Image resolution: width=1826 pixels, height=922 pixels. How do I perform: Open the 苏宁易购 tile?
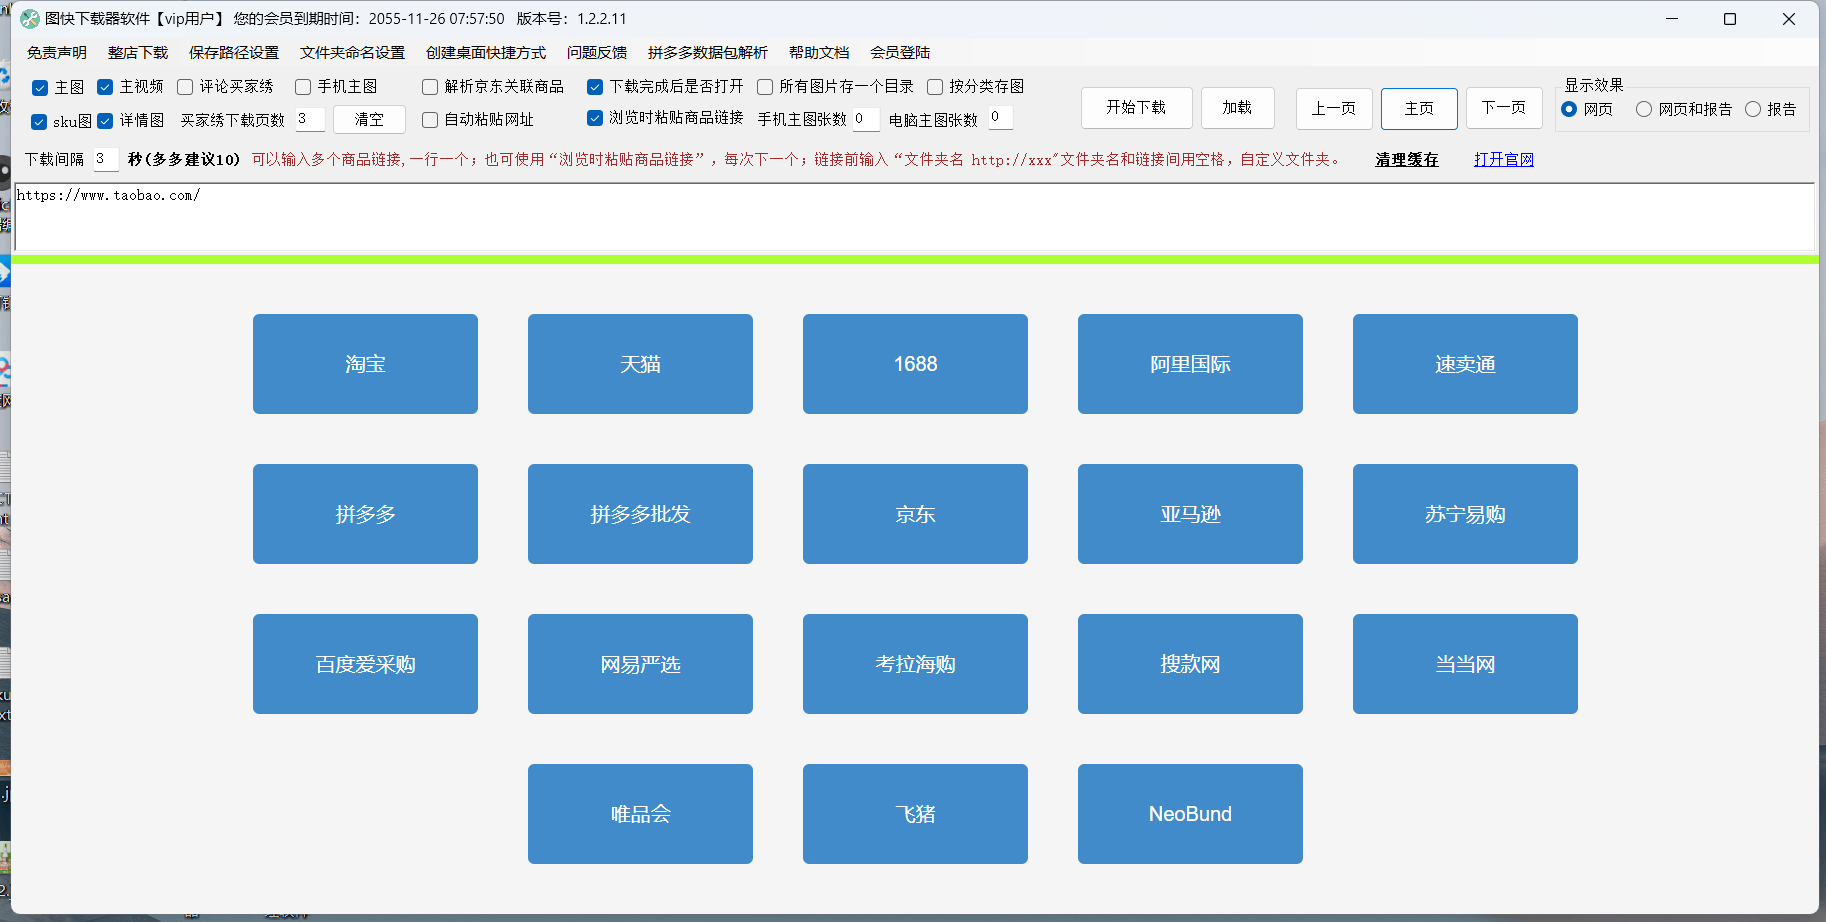click(x=1465, y=514)
